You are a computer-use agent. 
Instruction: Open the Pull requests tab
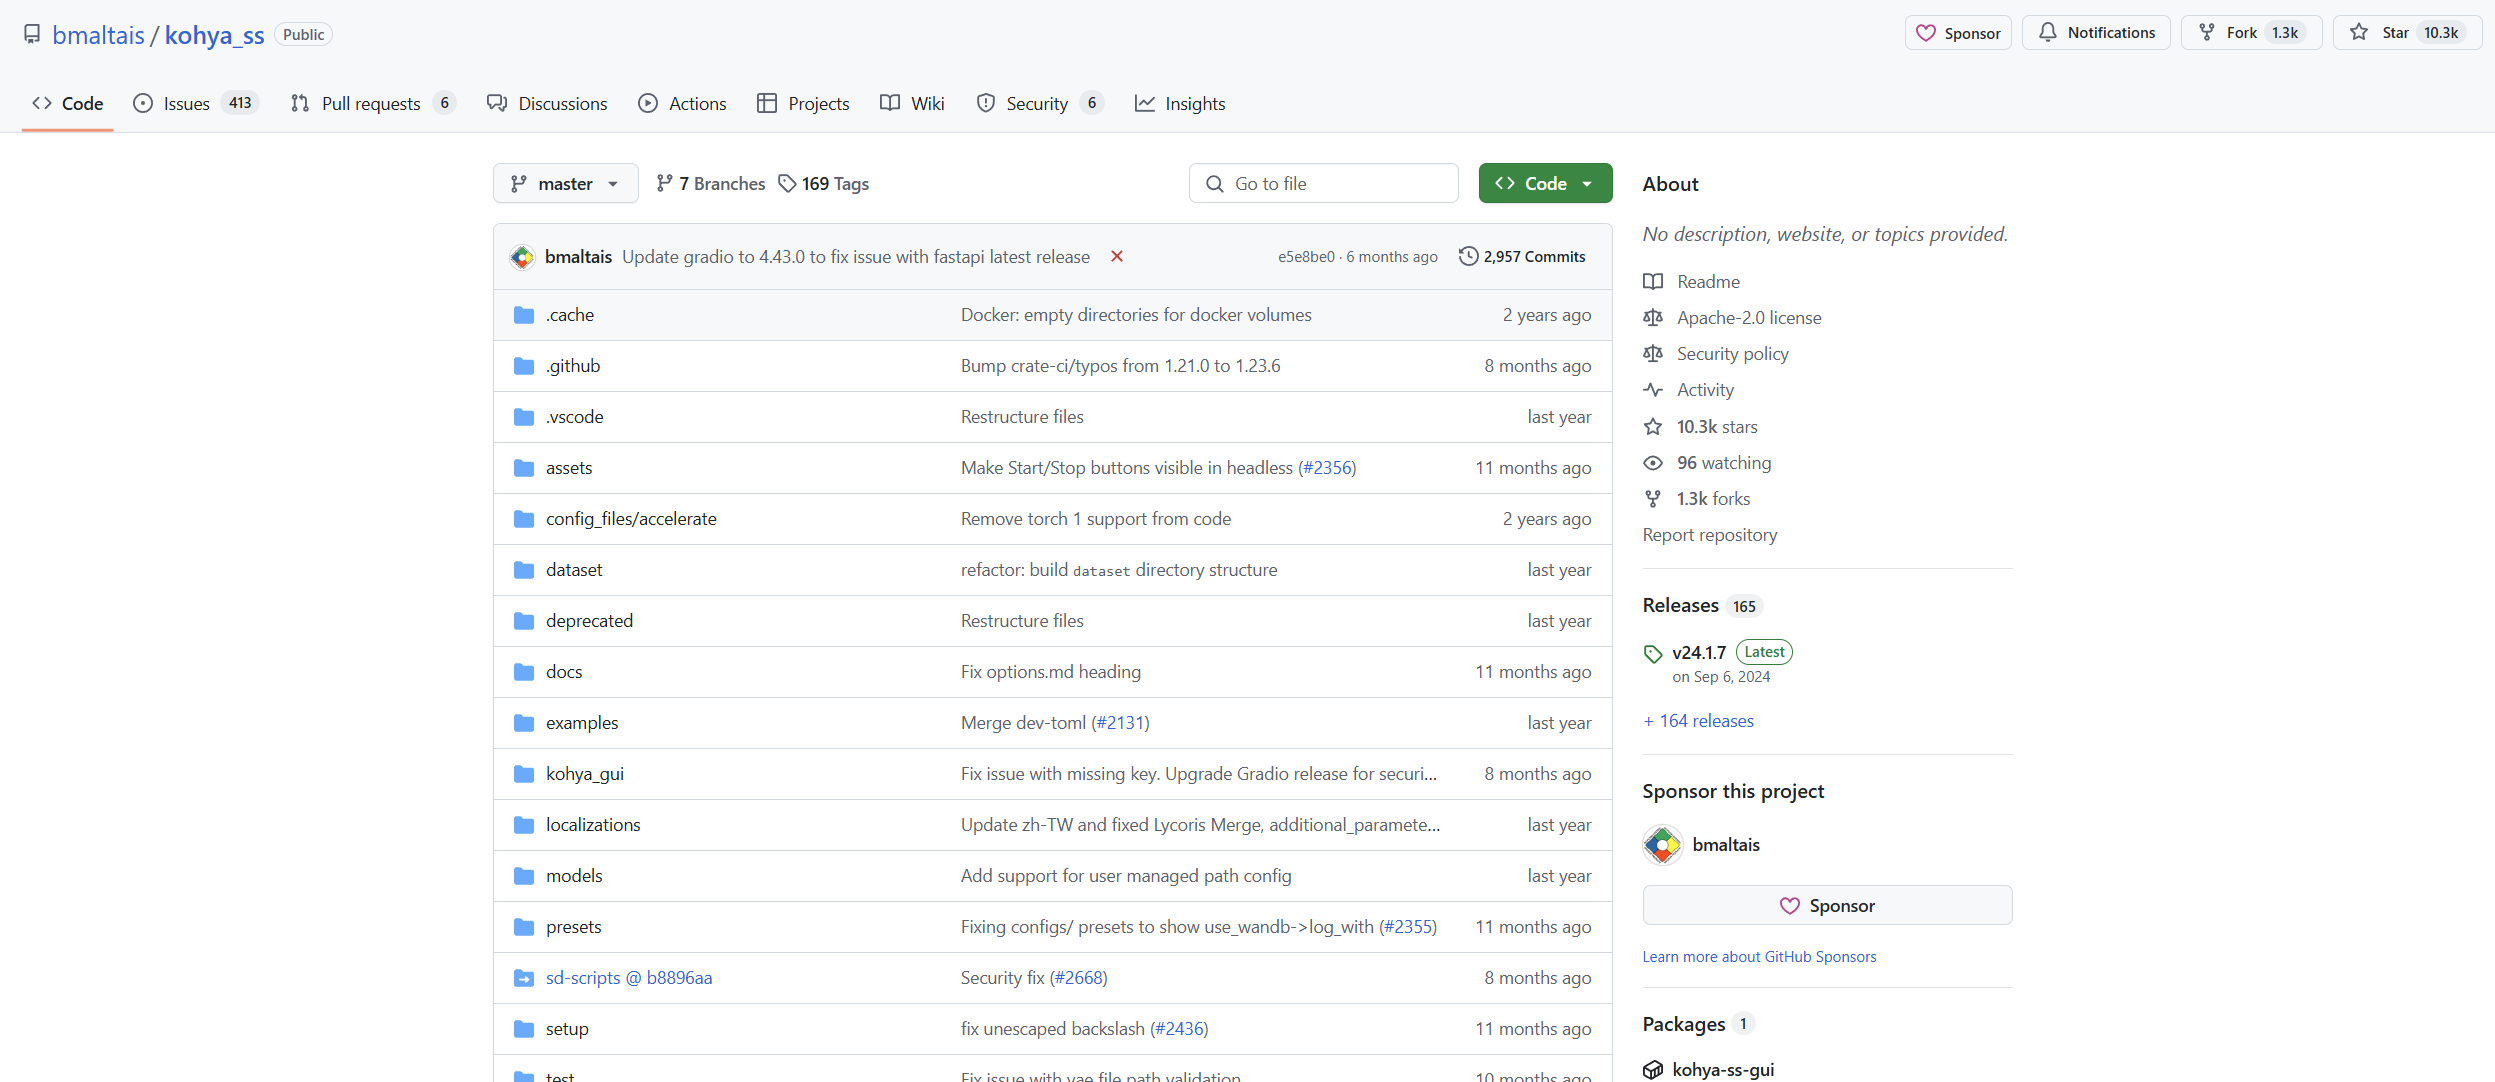371,104
